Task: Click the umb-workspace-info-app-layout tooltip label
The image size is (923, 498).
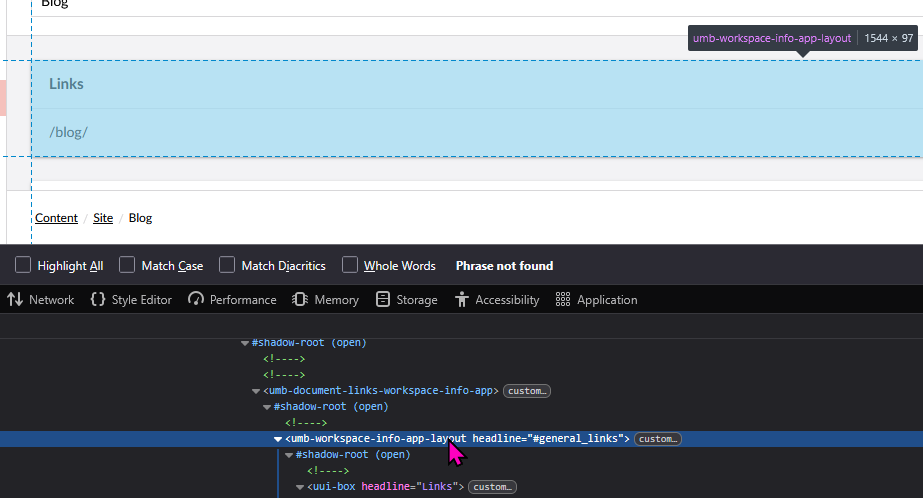Action: 772,38
